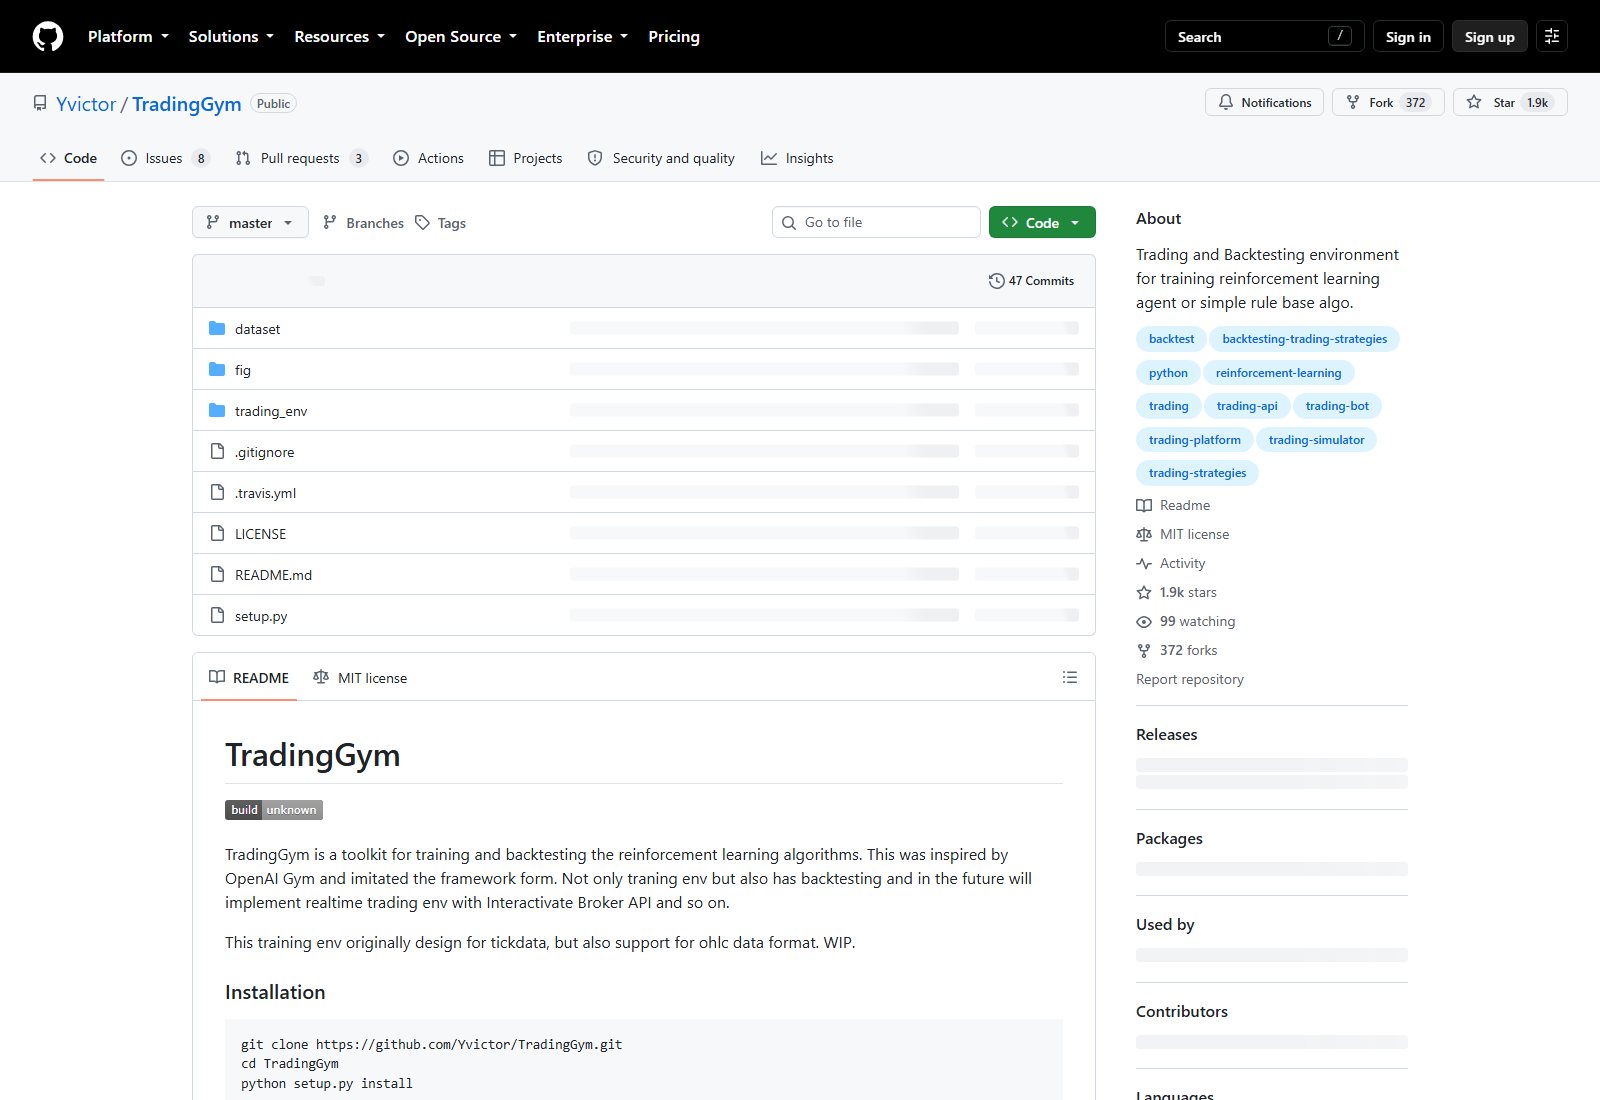Screen dimensions: 1600x1100
Task: Click the fig folder icon
Action: (x=217, y=369)
